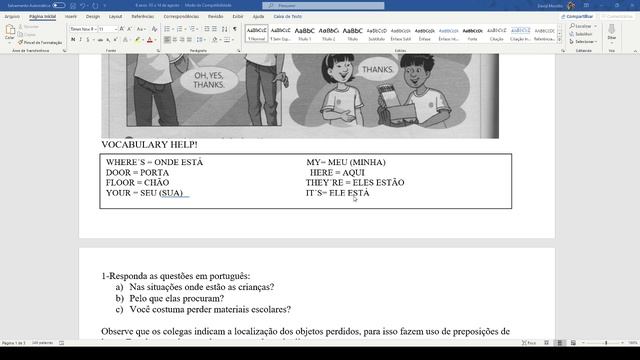Toggle bold N formatting

pos(73,40)
